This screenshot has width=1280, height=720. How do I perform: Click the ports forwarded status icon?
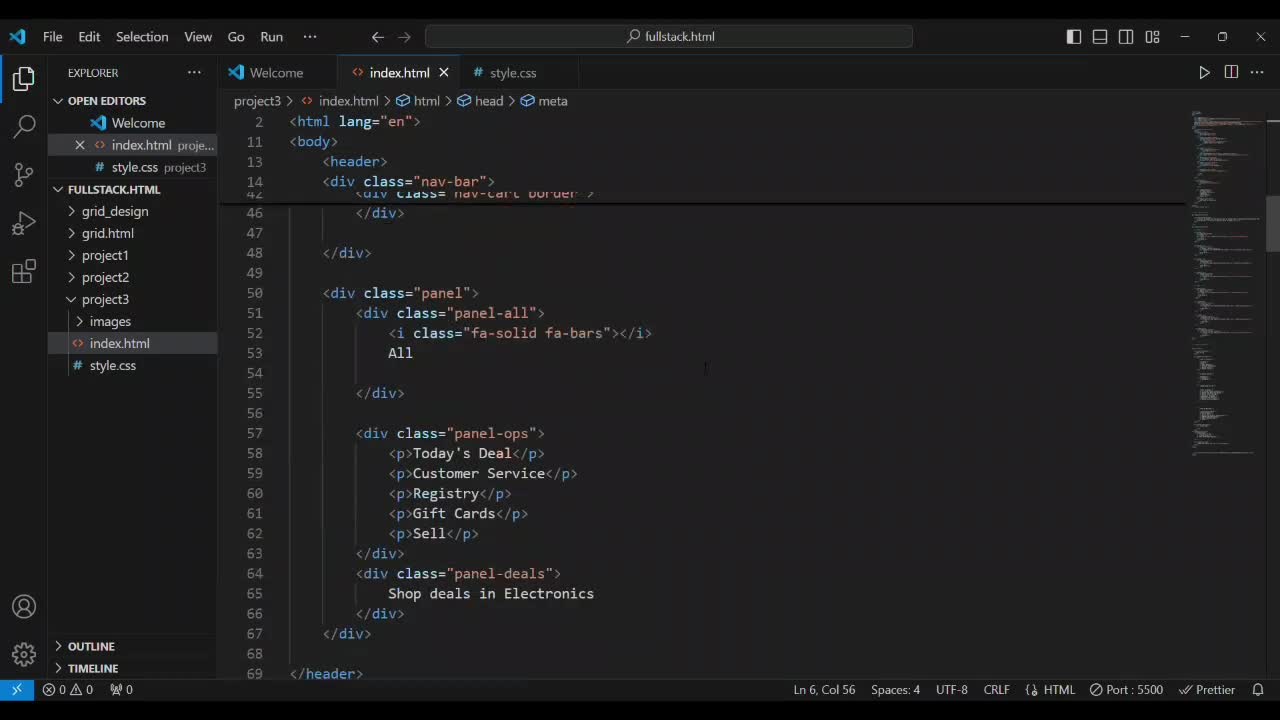tap(121, 689)
